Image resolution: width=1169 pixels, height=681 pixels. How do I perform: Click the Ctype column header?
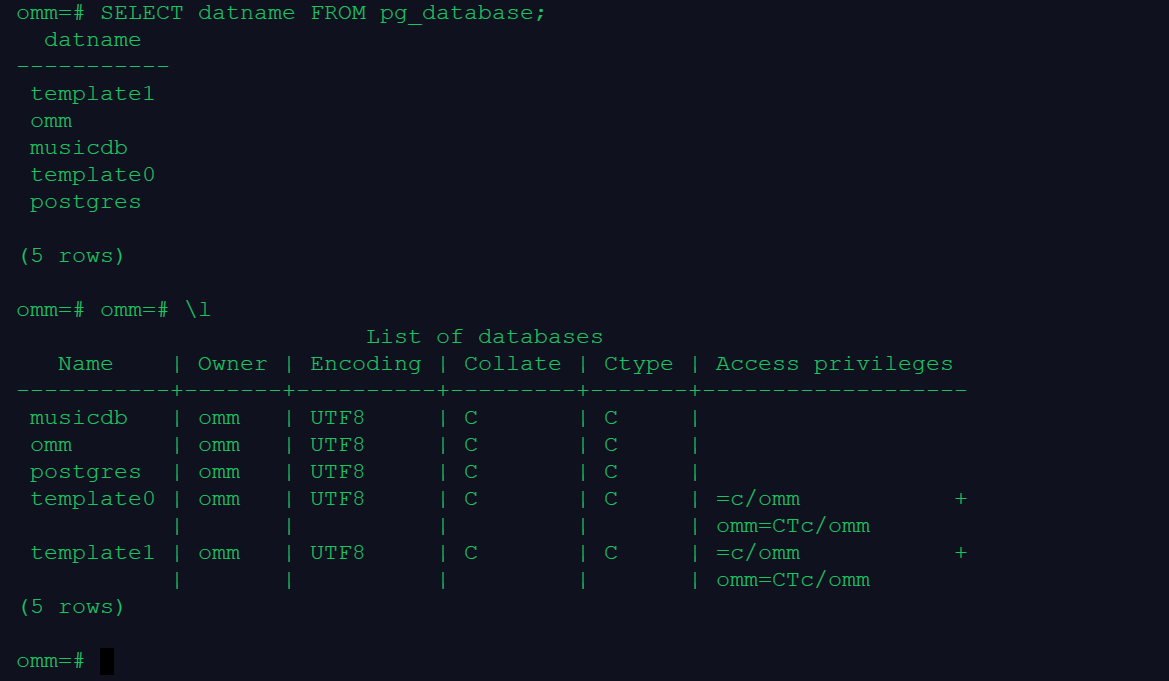click(638, 364)
